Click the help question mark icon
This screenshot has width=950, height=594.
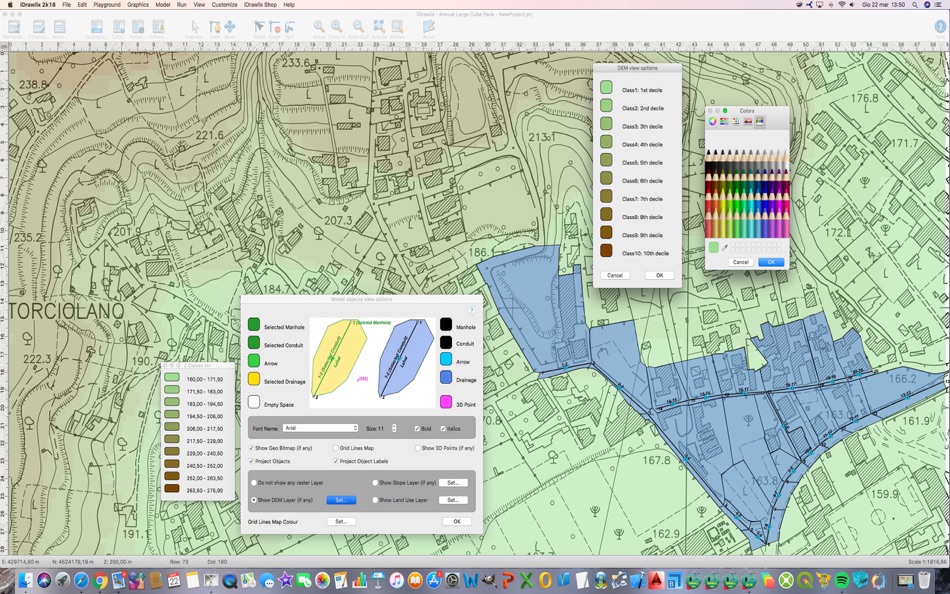pos(472,310)
